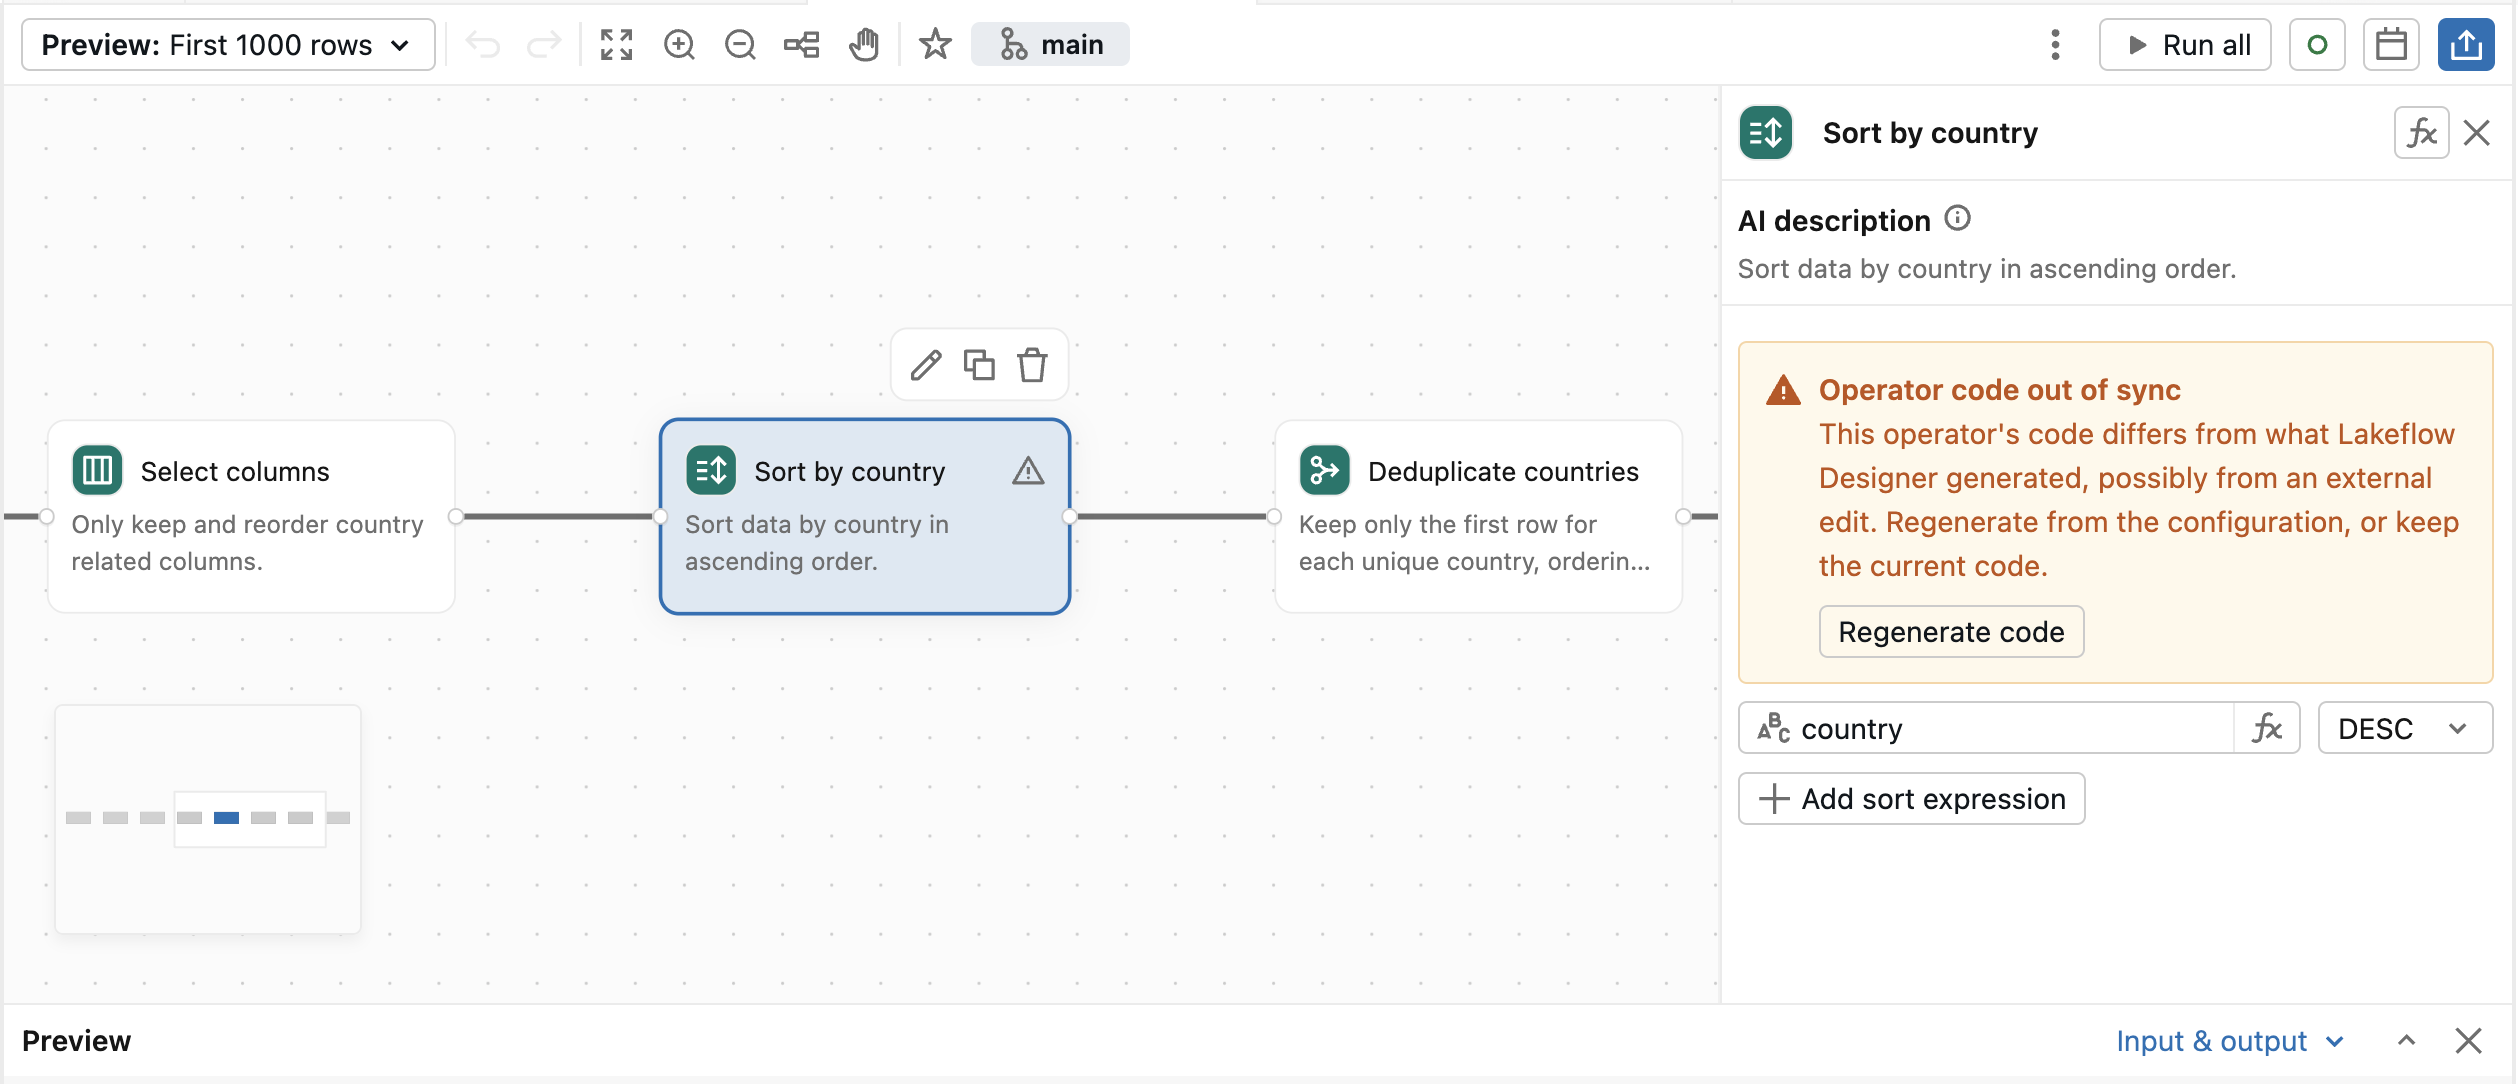Click the country sort column field
Image resolution: width=2518 pixels, height=1084 pixels.
pyautogui.click(x=1986, y=728)
